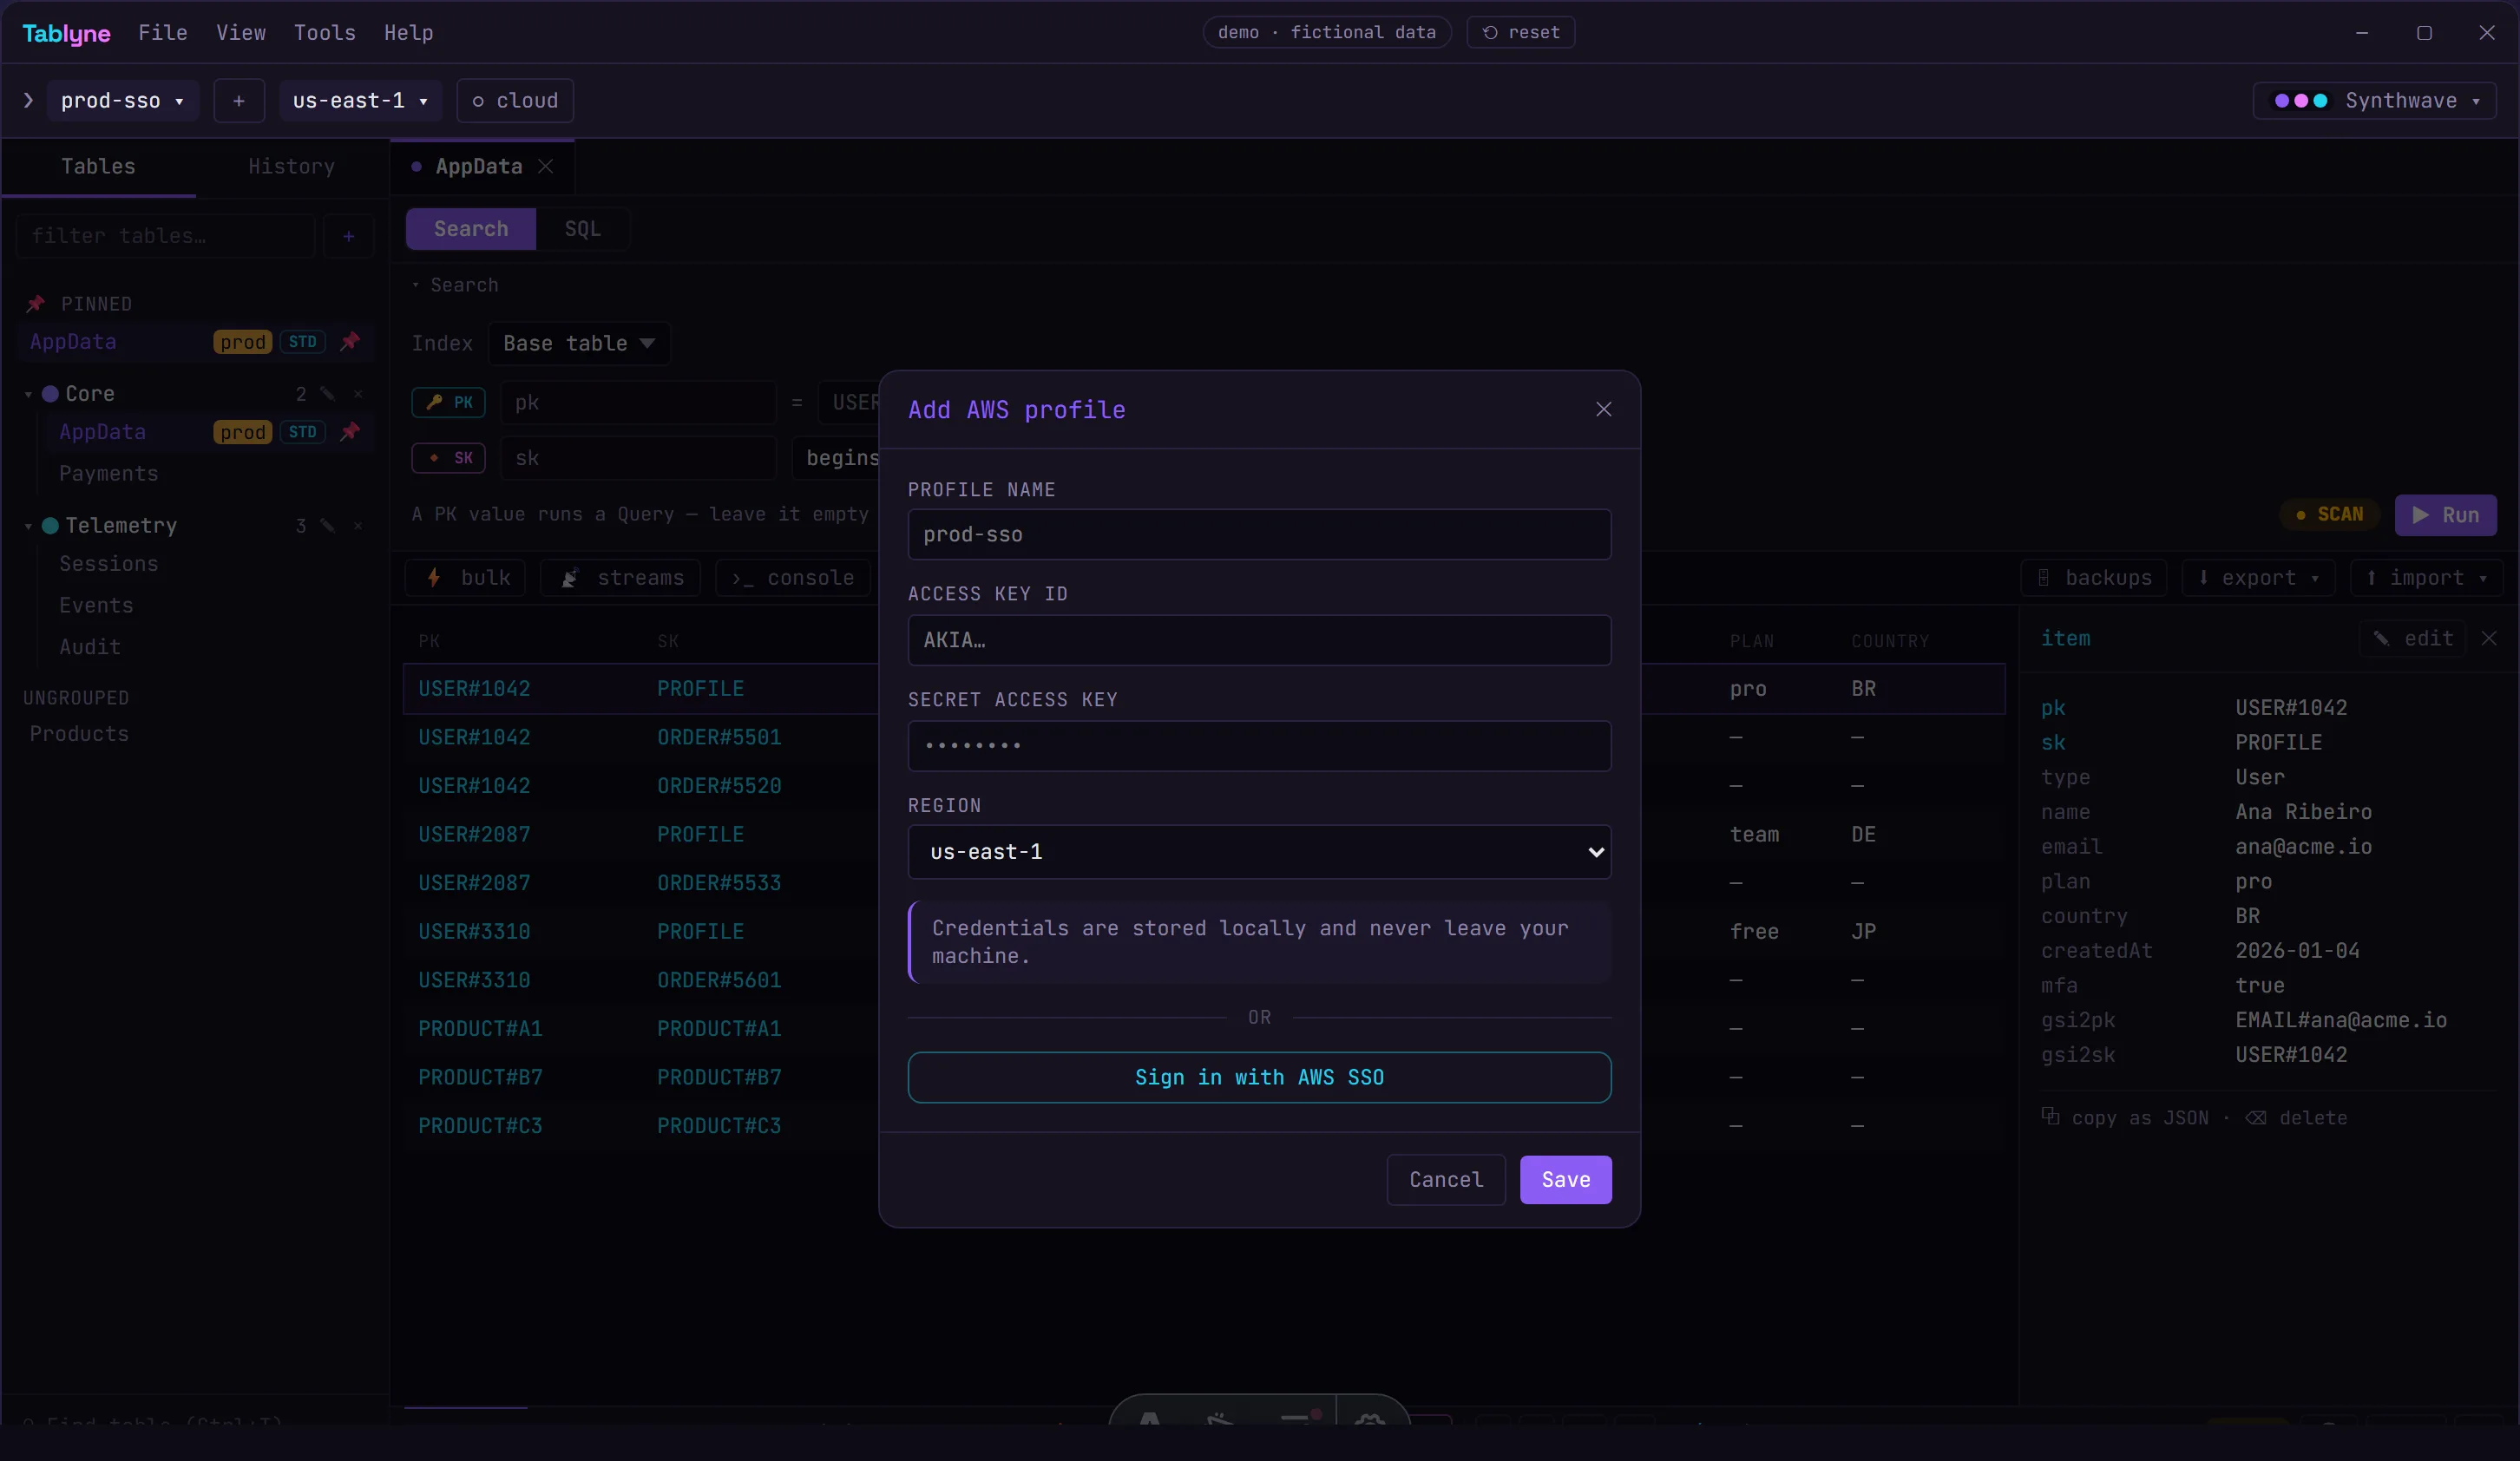The width and height of the screenshot is (2520, 1461).
Task: Collapse the Search section triangle
Action: click(416, 285)
